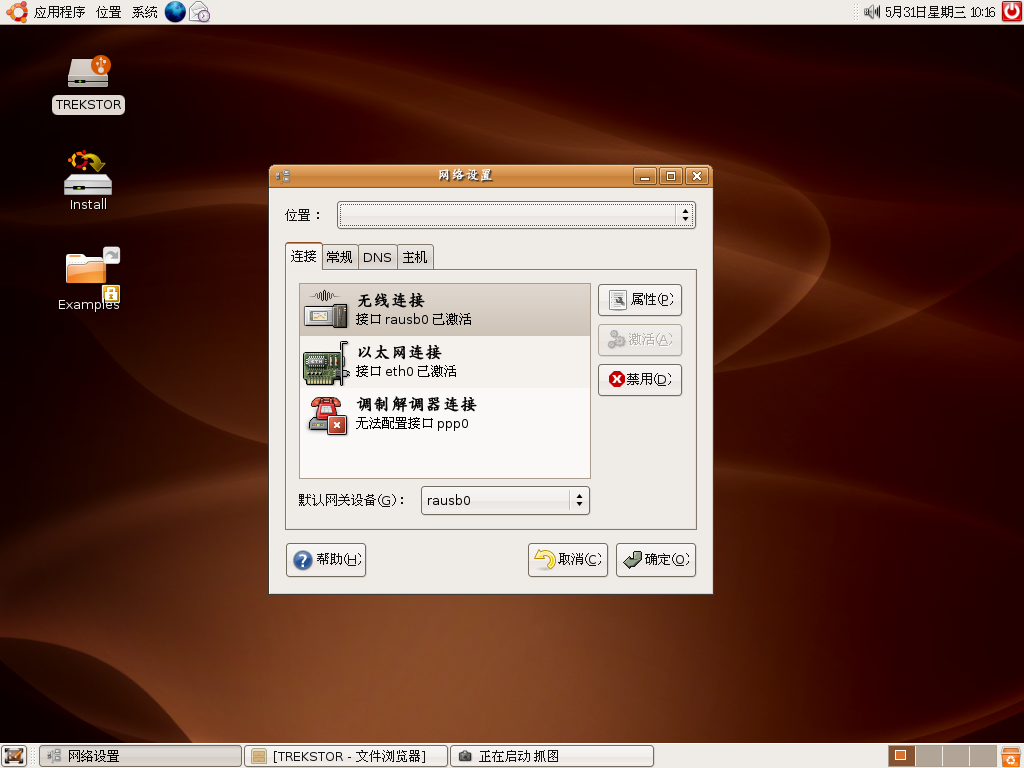Click the Ethernet card icon in list
Screen dimensions: 1024x768
(x=325, y=363)
